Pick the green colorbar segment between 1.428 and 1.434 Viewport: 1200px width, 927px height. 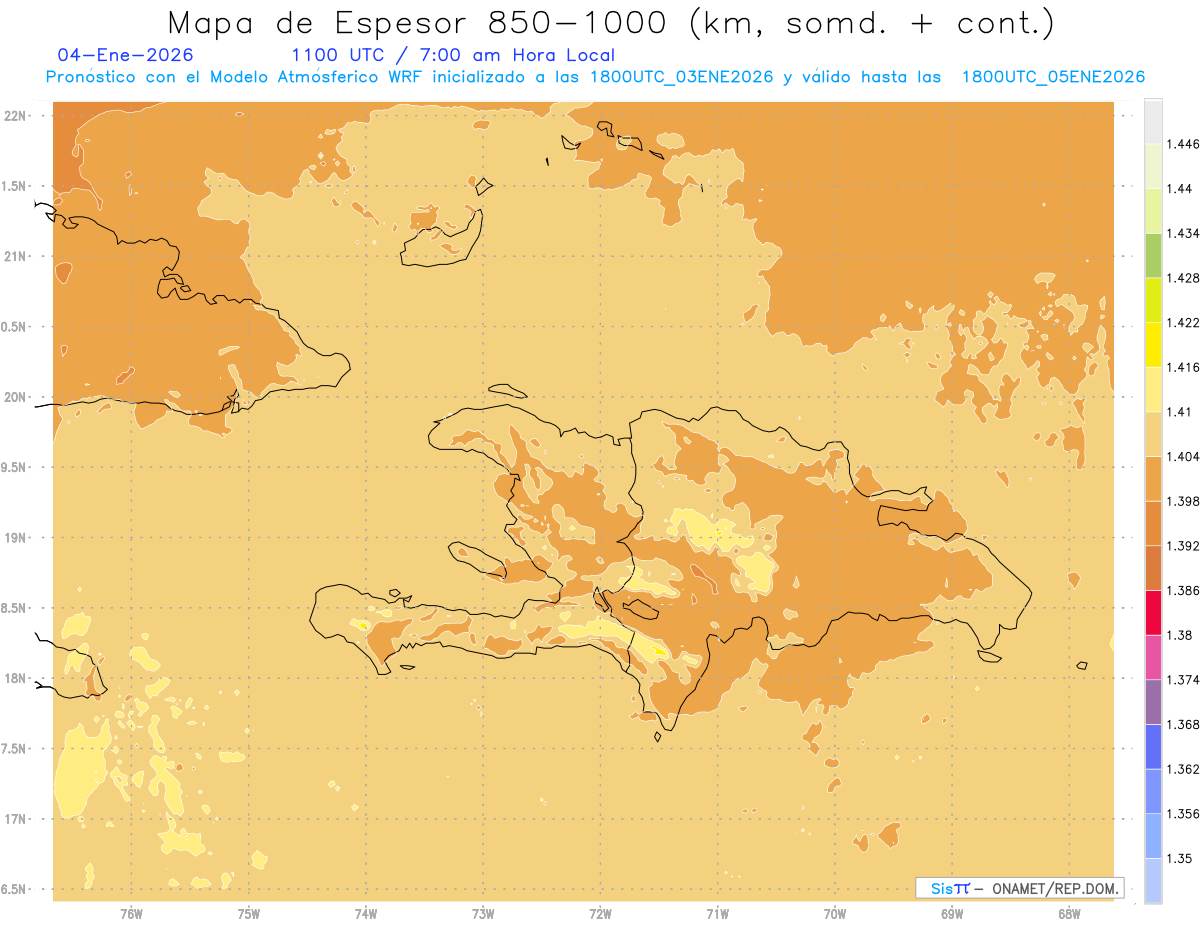[x=1153, y=255]
